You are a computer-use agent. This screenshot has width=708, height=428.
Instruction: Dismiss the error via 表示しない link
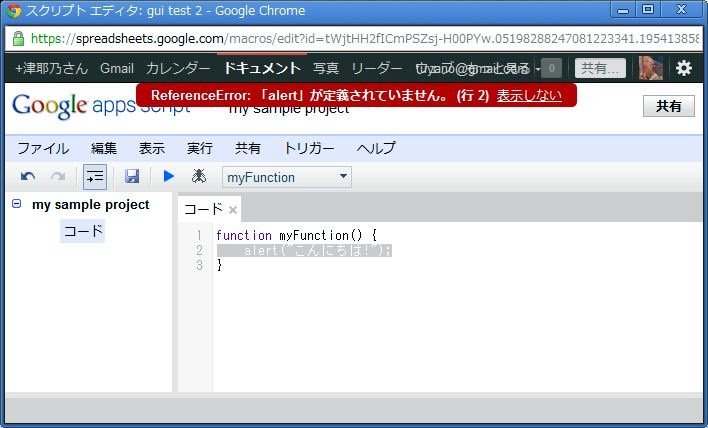pyautogui.click(x=529, y=95)
